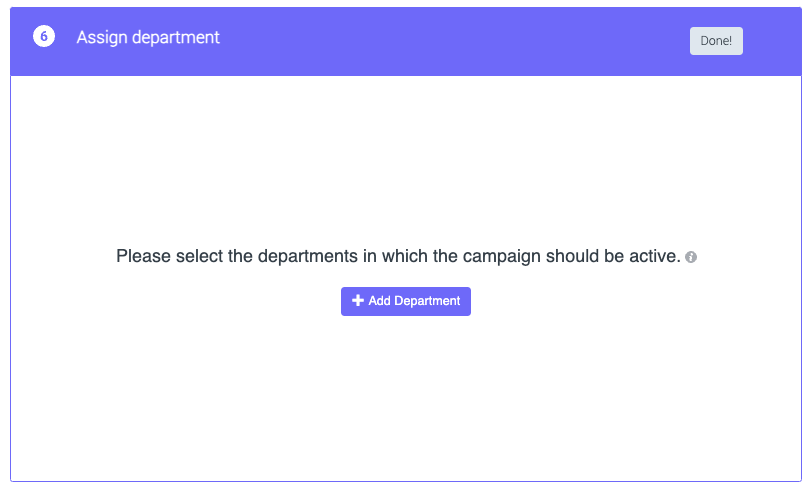Viewport: 811px width, 487px height.
Task: Click the info icon beside the instruction
Action: pyautogui.click(x=691, y=257)
